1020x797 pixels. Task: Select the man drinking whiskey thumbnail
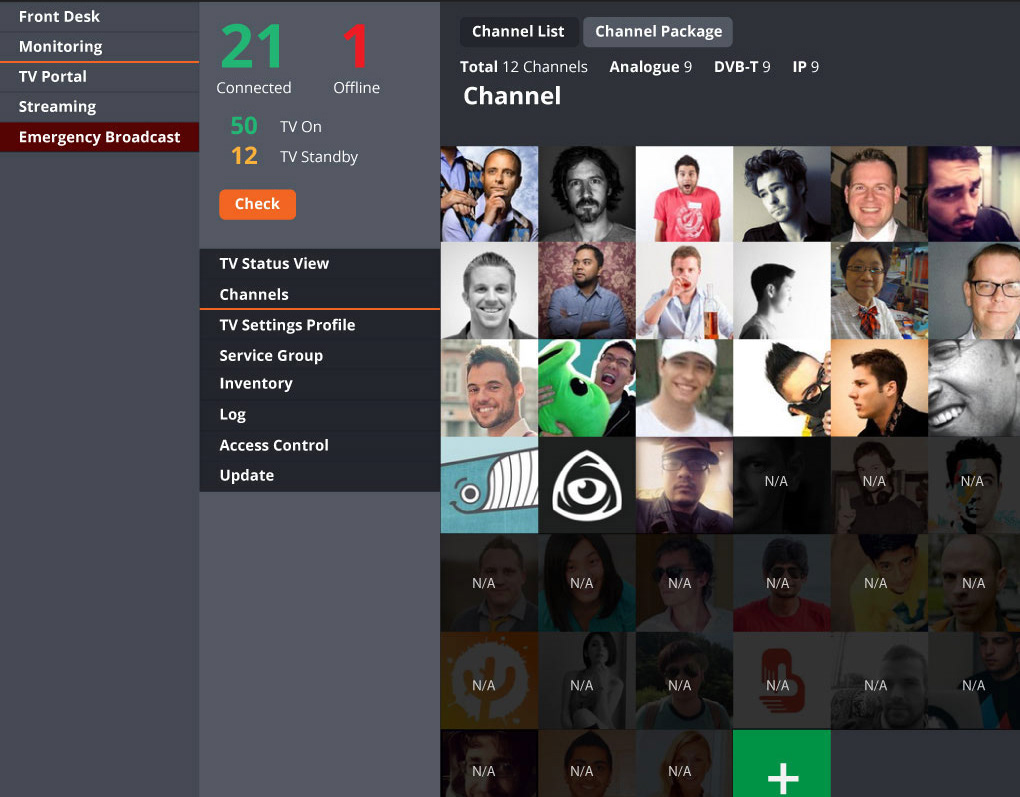pyautogui.click(x=684, y=291)
